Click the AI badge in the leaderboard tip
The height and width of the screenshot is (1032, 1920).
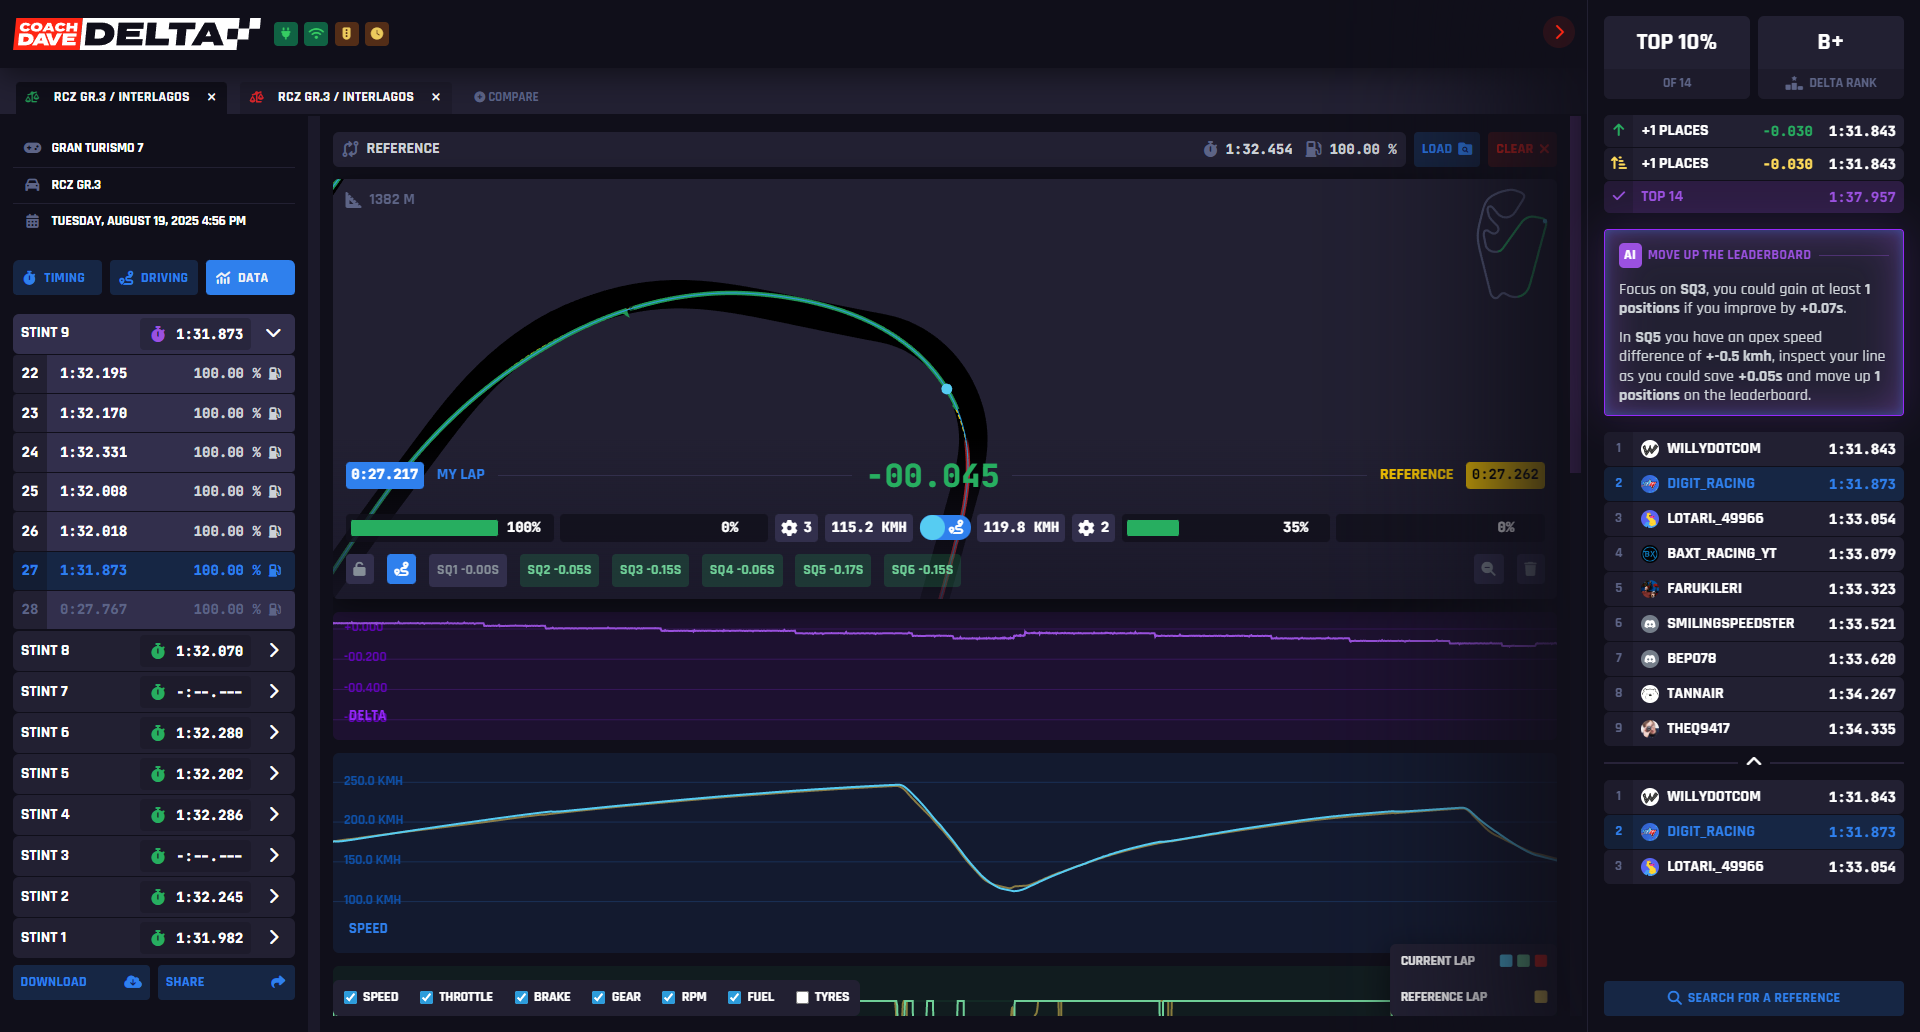1630,255
